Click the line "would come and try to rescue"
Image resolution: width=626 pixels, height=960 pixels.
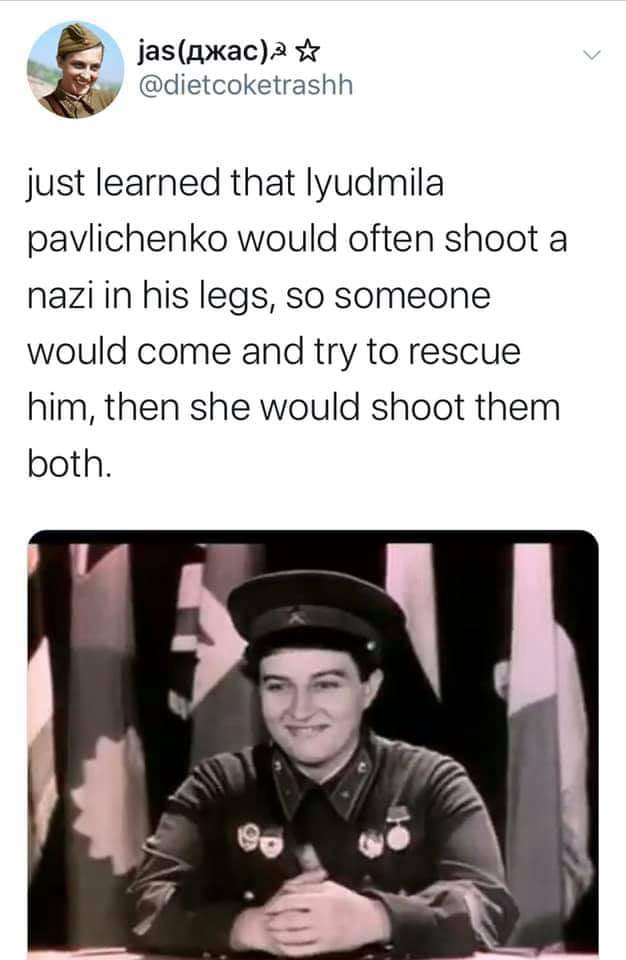pos(274,352)
